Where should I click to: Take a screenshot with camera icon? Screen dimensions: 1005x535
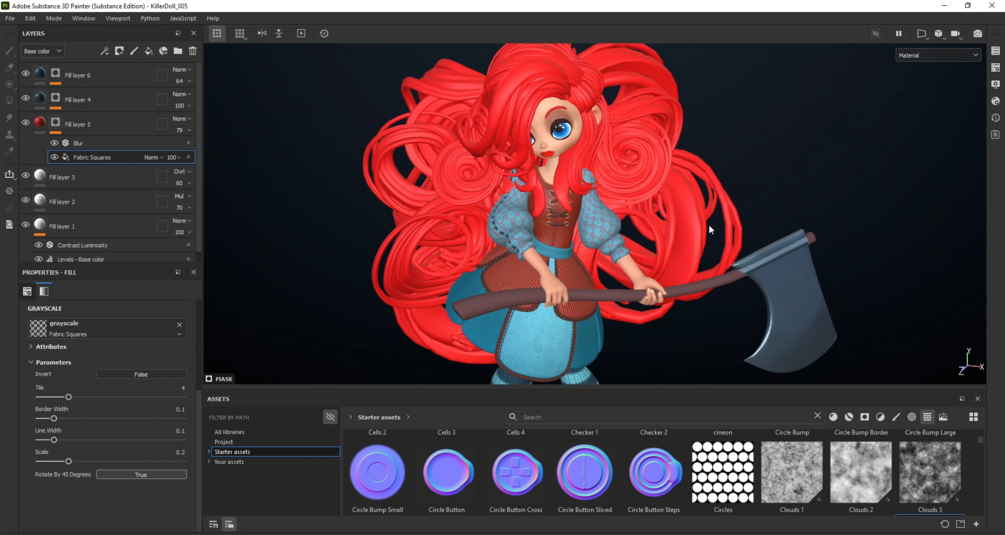pos(977,33)
